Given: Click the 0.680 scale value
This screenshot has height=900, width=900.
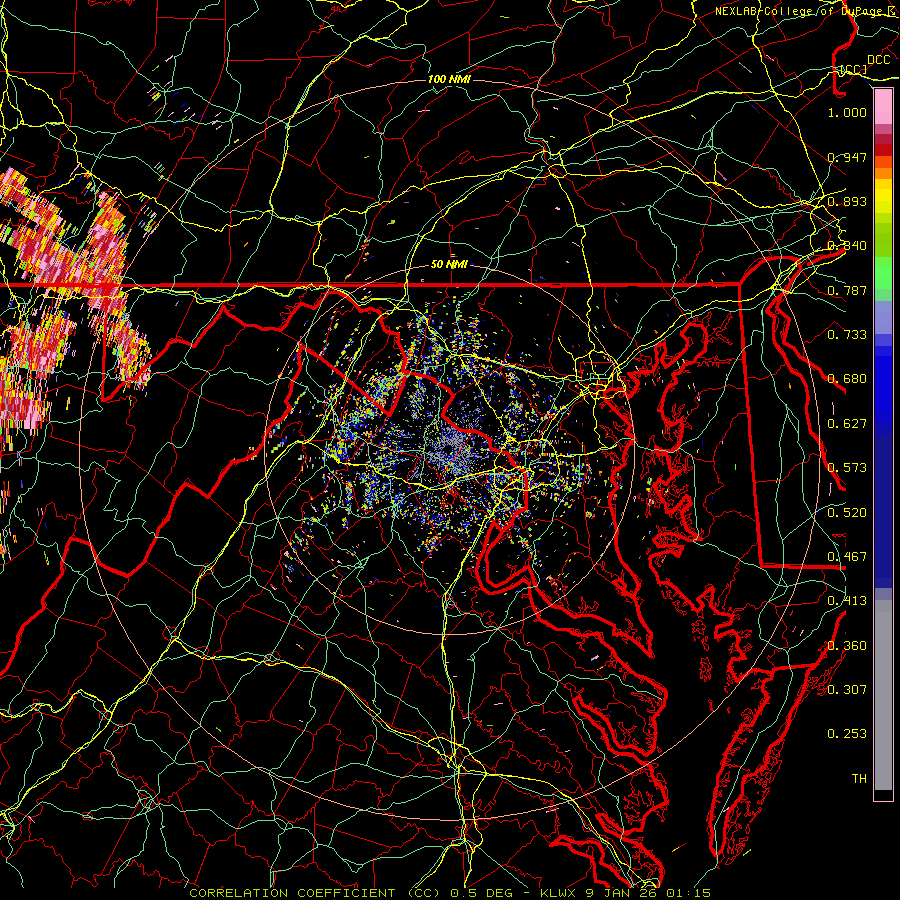Looking at the screenshot, I should pyautogui.click(x=847, y=379).
